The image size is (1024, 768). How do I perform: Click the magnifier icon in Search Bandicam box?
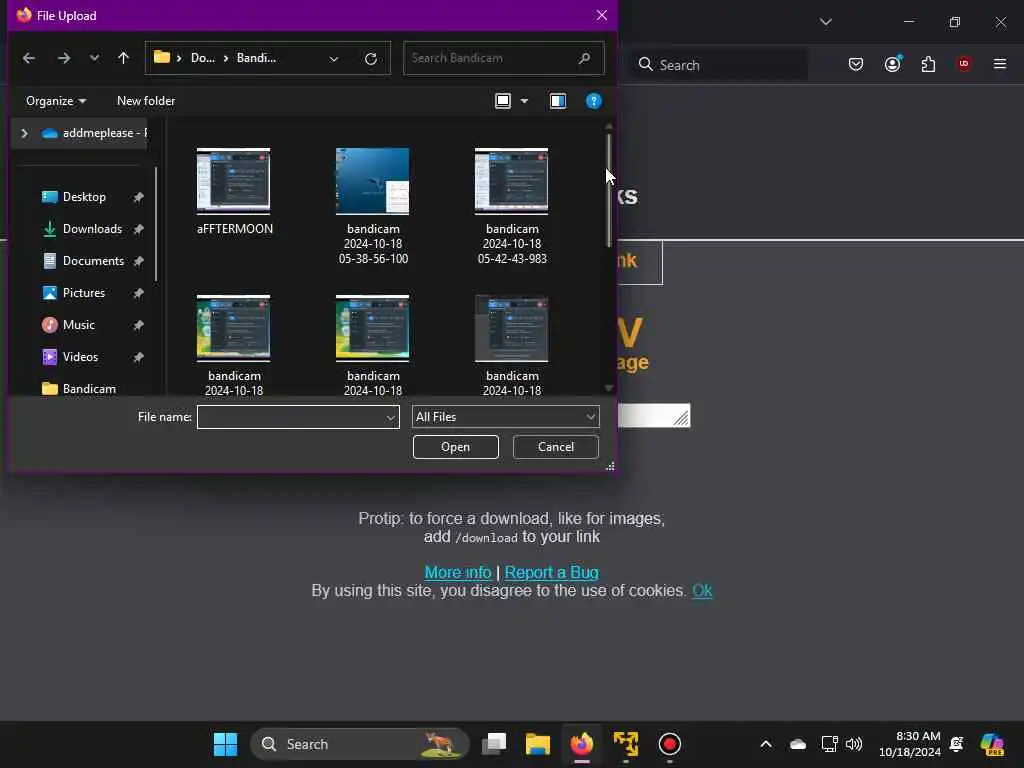point(584,58)
